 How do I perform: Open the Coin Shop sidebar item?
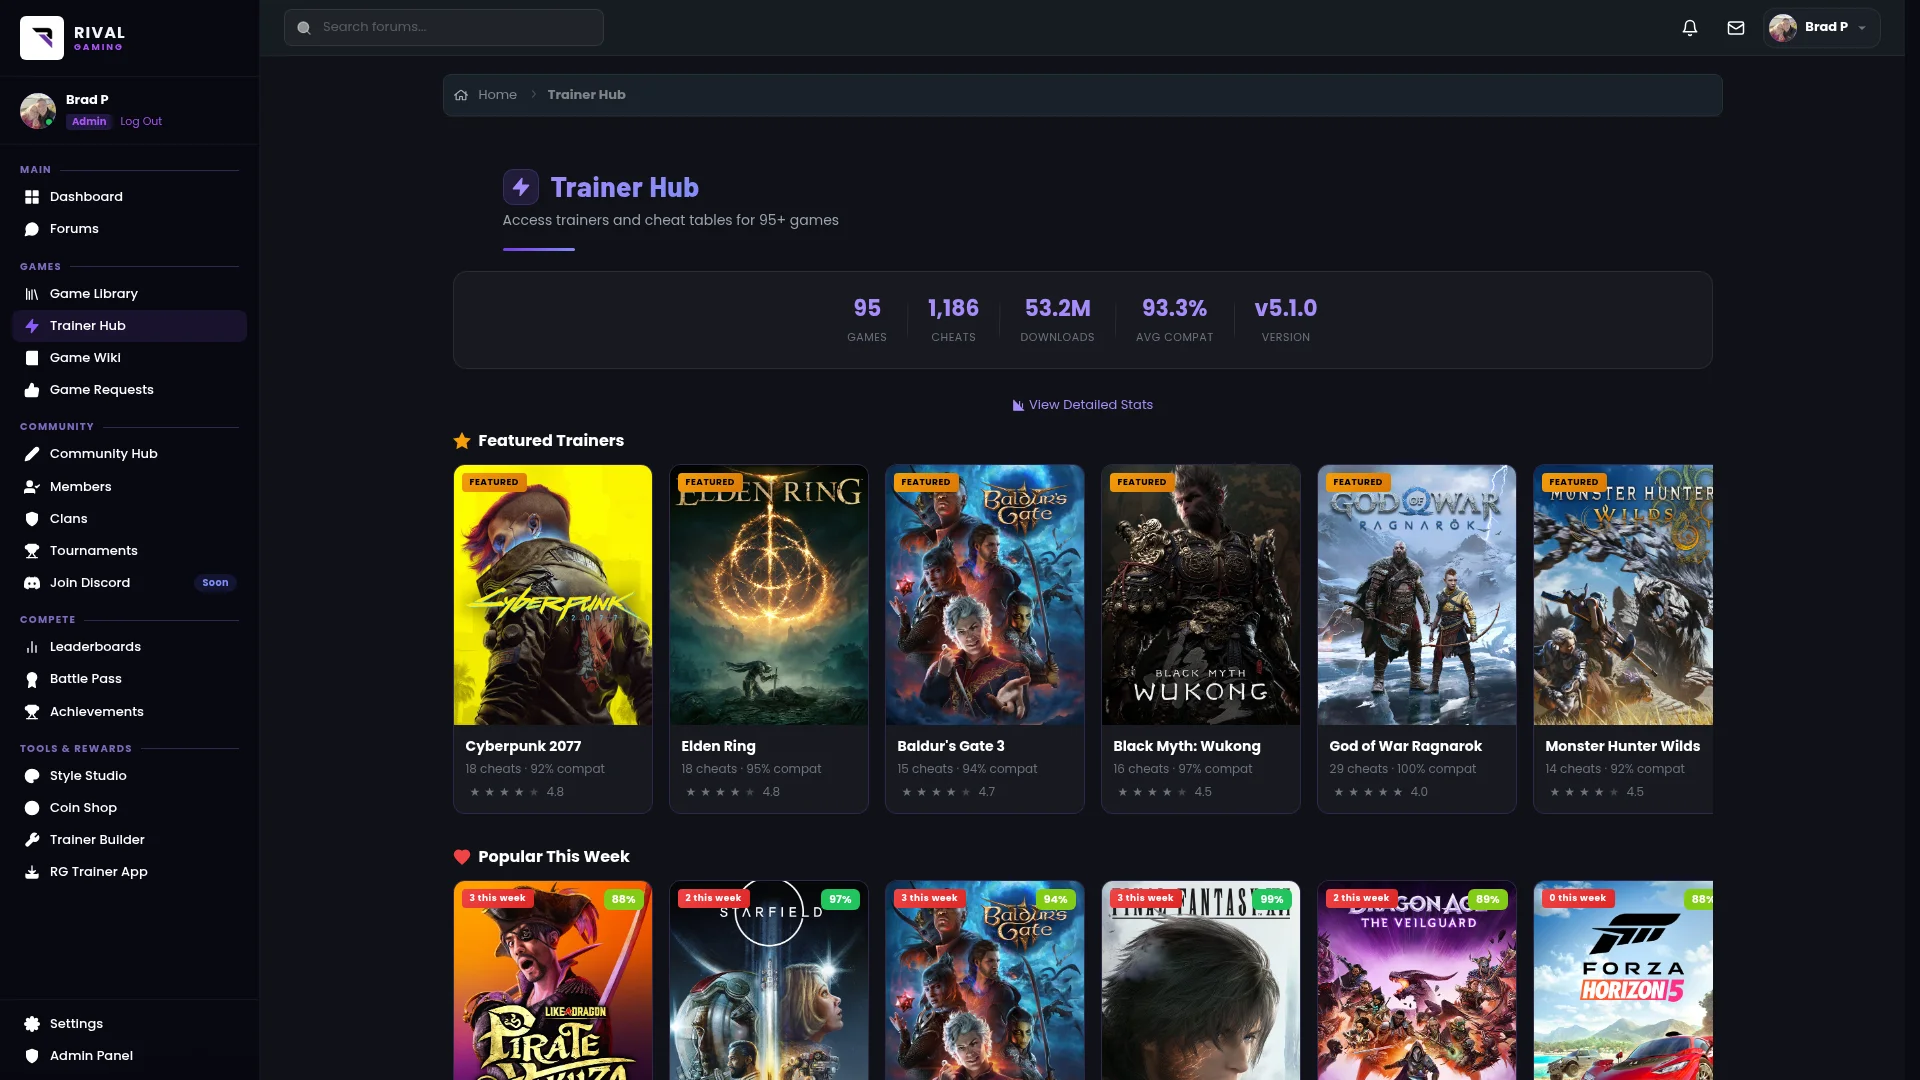click(83, 808)
